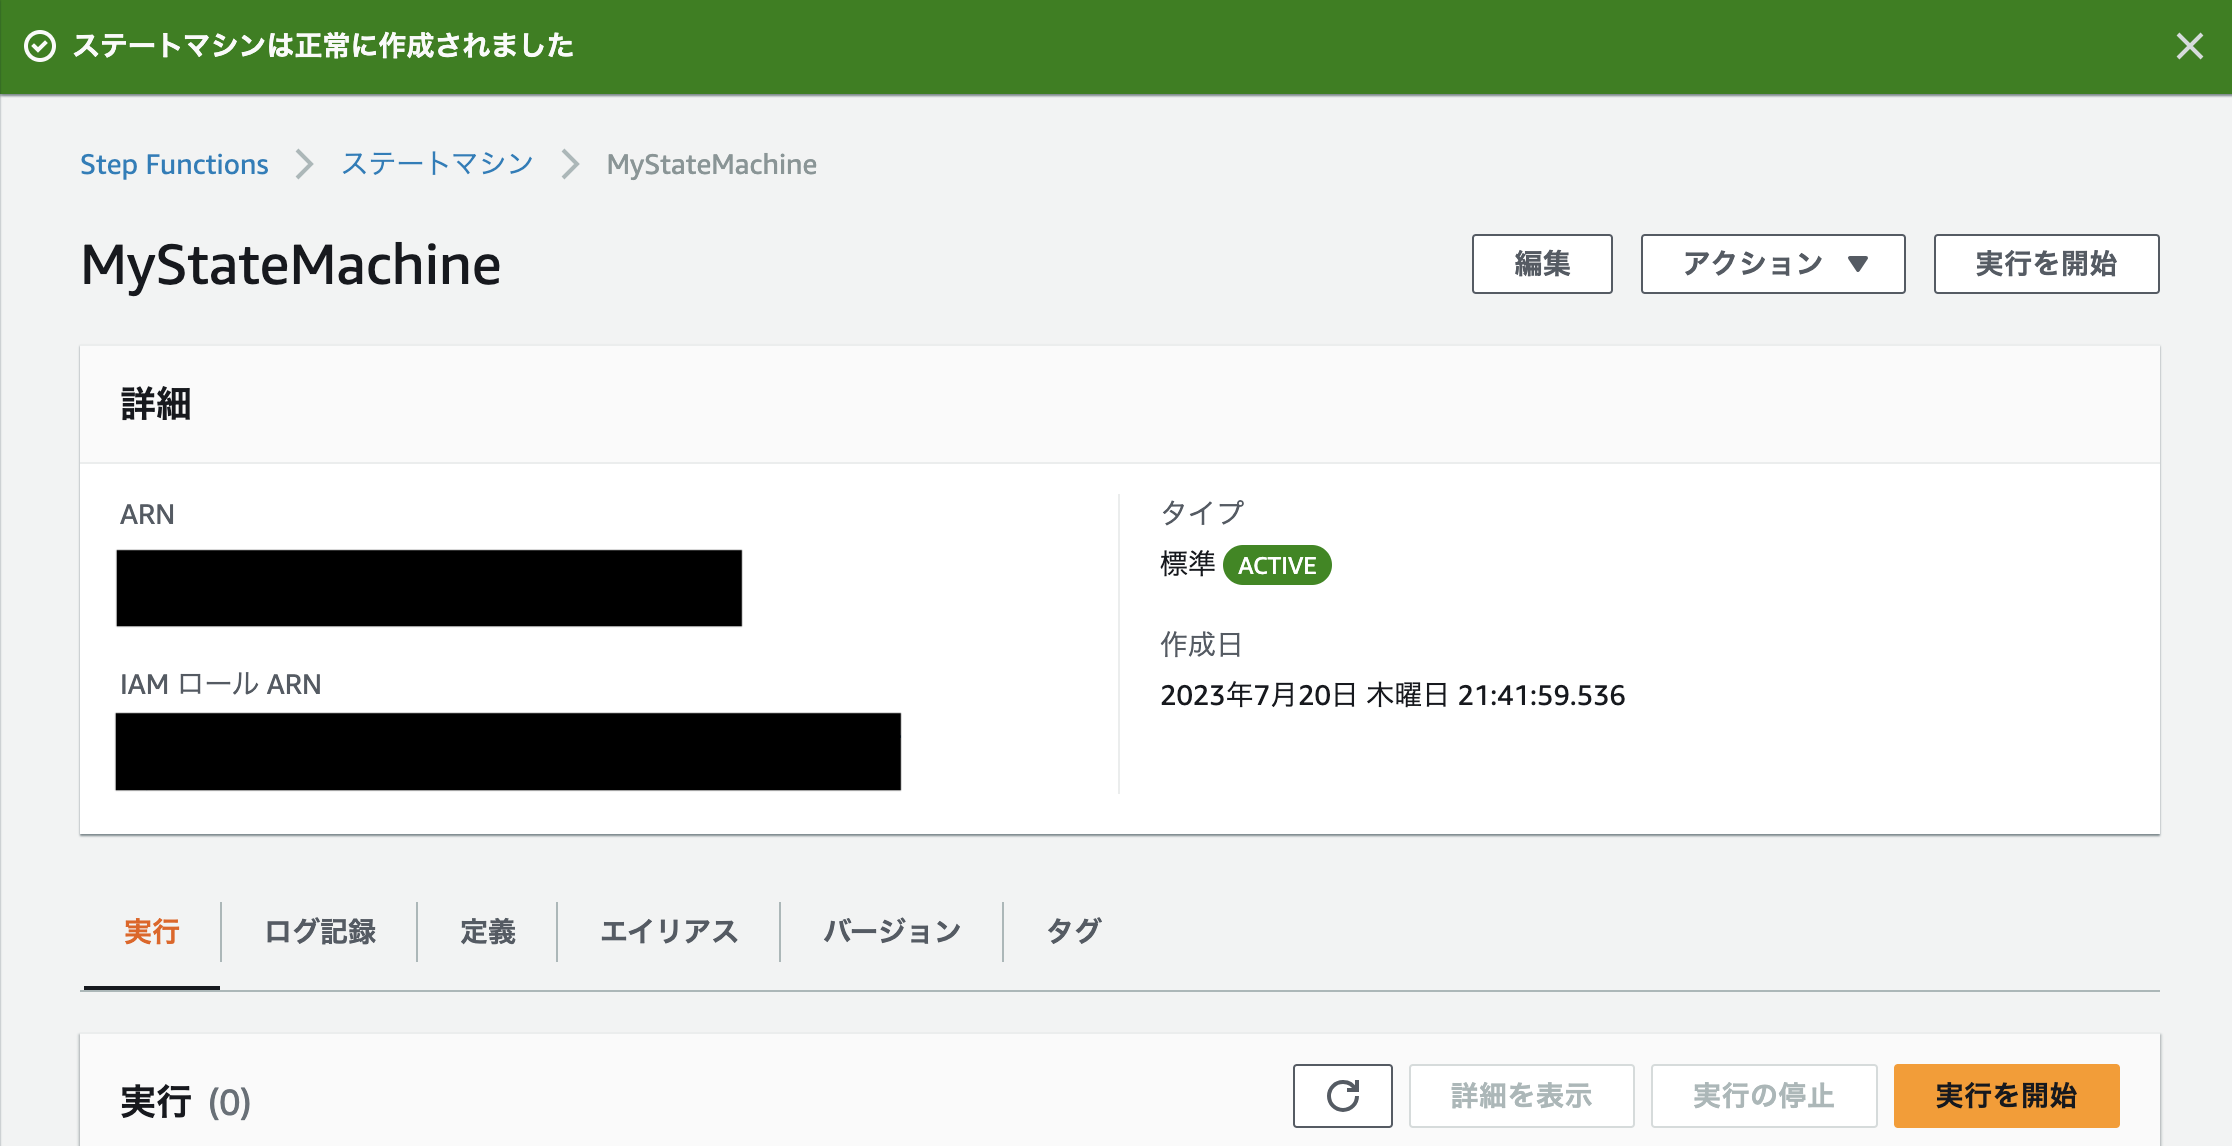Image resolution: width=2232 pixels, height=1146 pixels.
Task: Click the chevron after Step Functions breadcrumb
Action: coord(304,164)
